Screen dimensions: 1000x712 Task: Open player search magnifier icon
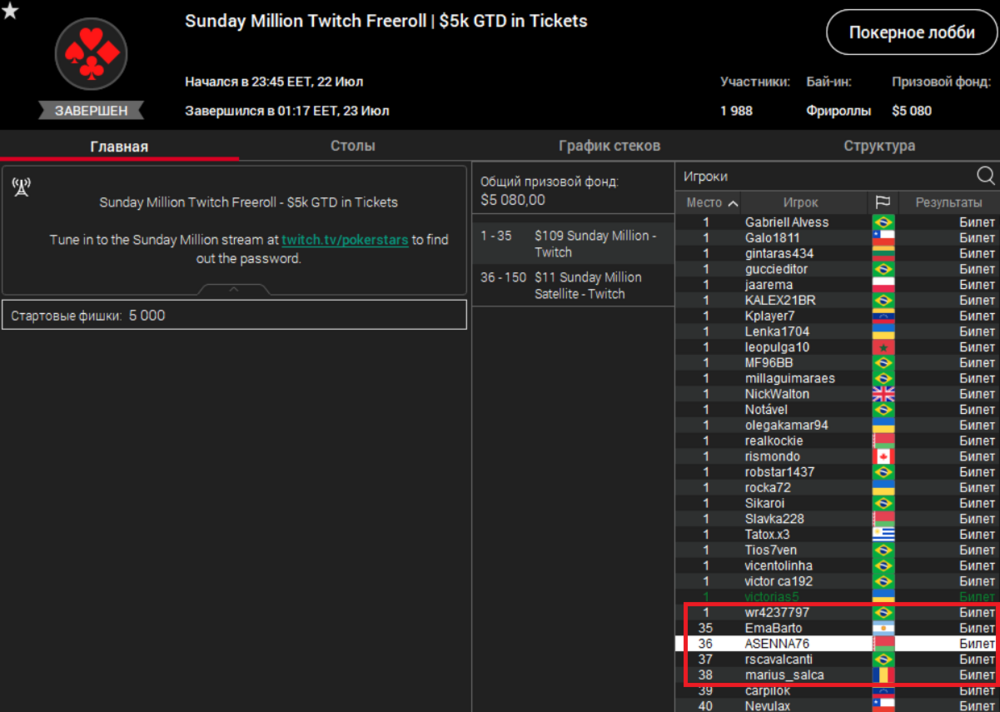coord(985,175)
